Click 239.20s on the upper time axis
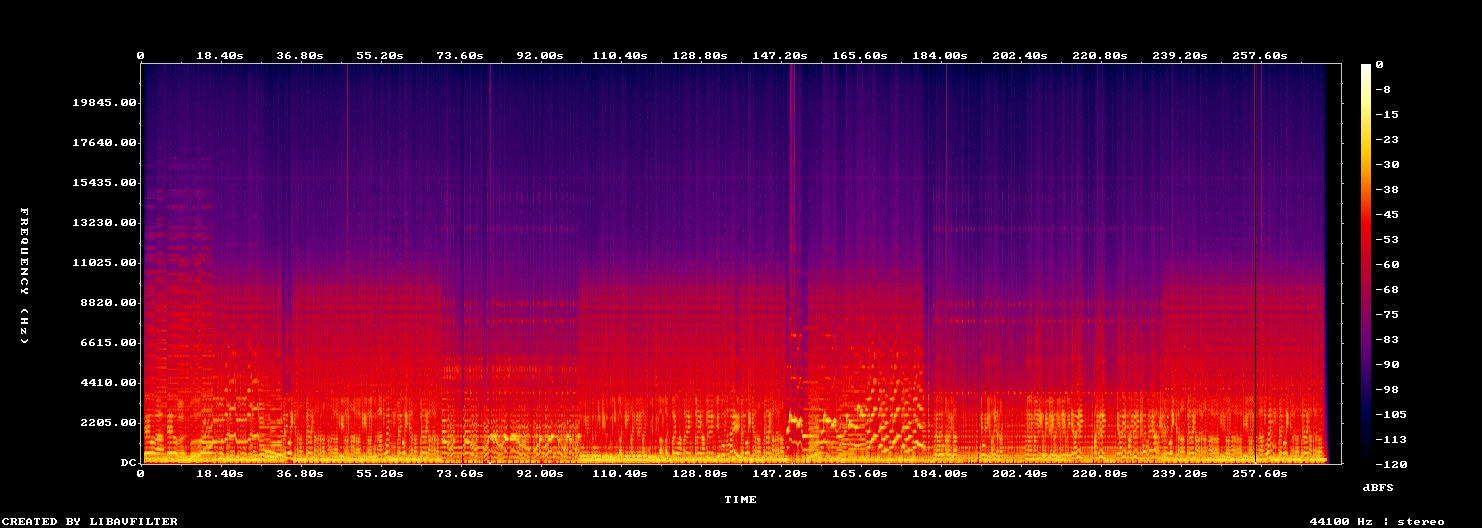The height and width of the screenshot is (528, 1482). point(1180,55)
